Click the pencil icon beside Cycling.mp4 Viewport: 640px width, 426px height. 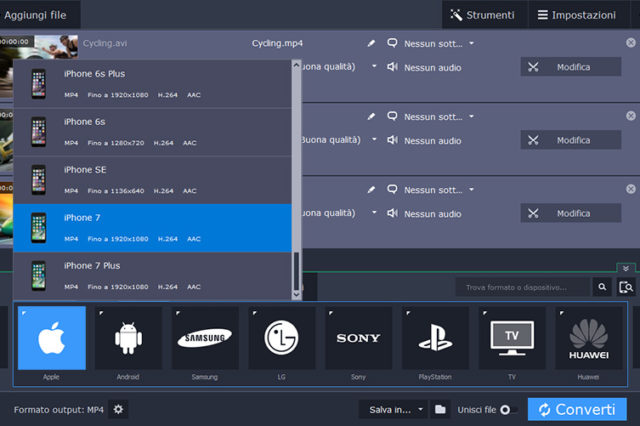(x=371, y=44)
